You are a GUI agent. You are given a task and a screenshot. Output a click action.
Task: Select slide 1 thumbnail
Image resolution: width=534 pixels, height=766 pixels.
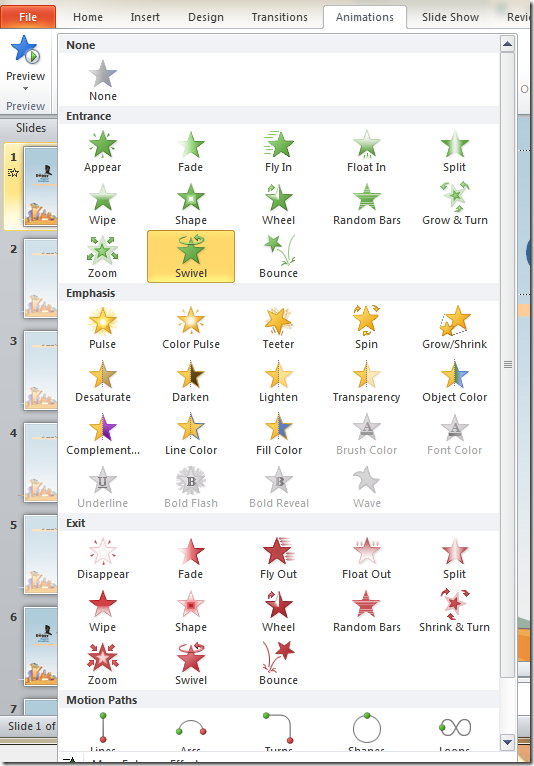41,186
